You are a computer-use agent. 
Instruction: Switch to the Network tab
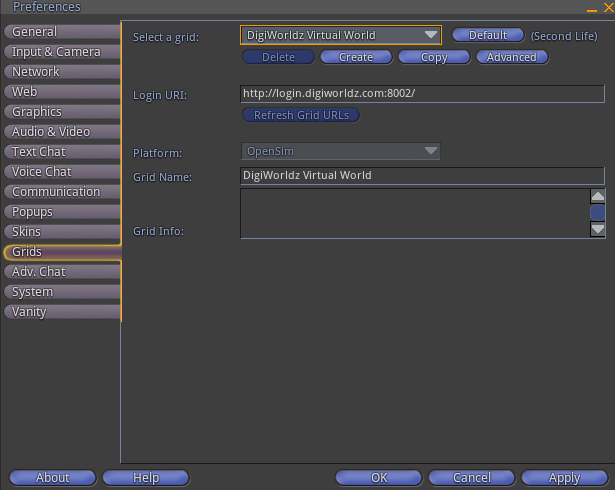click(x=62, y=72)
